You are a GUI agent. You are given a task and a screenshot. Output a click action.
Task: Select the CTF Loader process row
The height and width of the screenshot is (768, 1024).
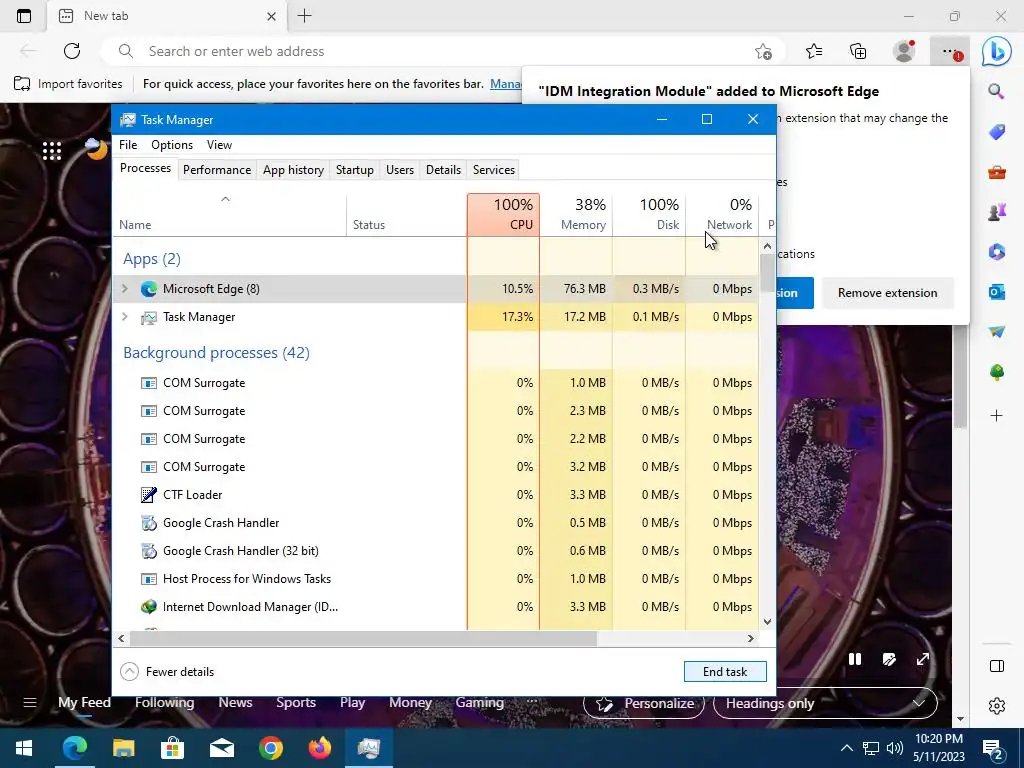(435, 495)
